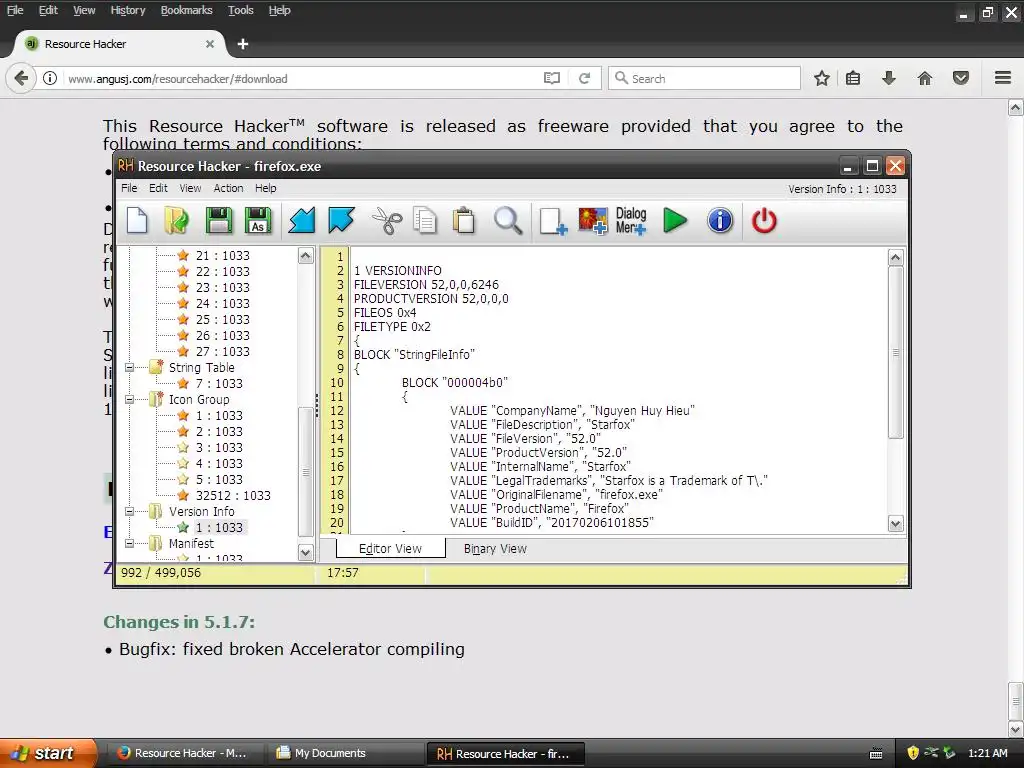Click the Copy pages icon
This screenshot has width=1024, height=768.
click(x=425, y=221)
